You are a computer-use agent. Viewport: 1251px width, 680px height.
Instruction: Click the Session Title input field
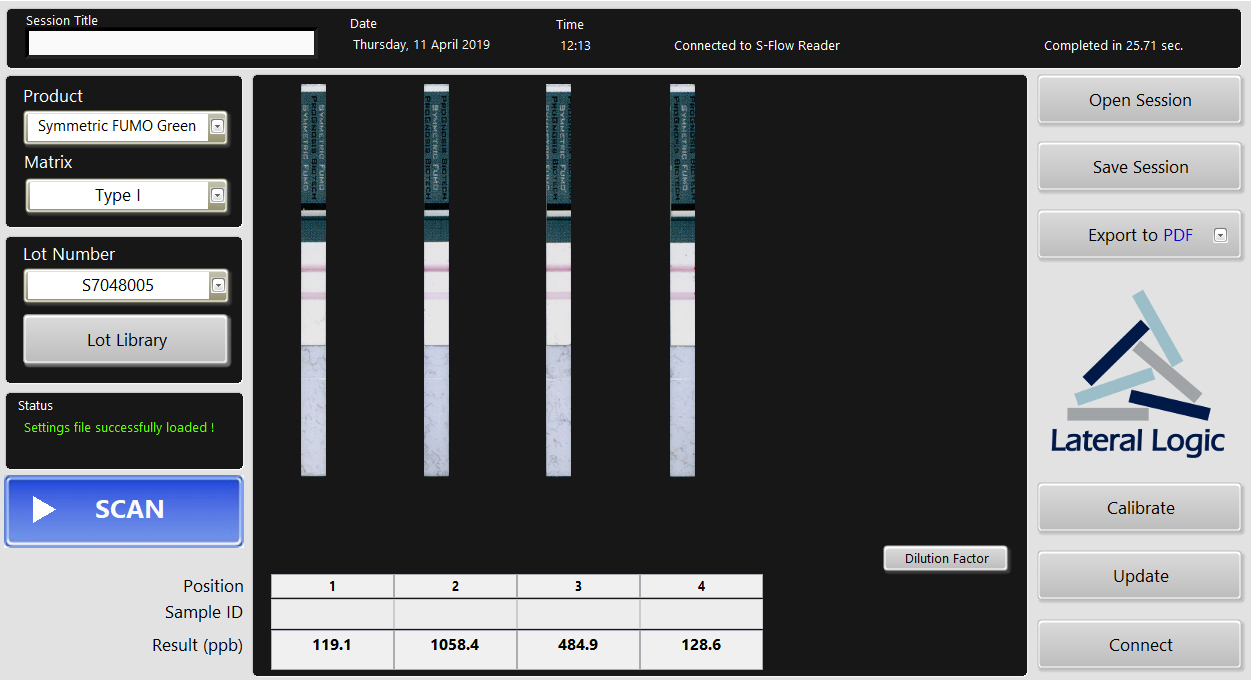point(171,43)
